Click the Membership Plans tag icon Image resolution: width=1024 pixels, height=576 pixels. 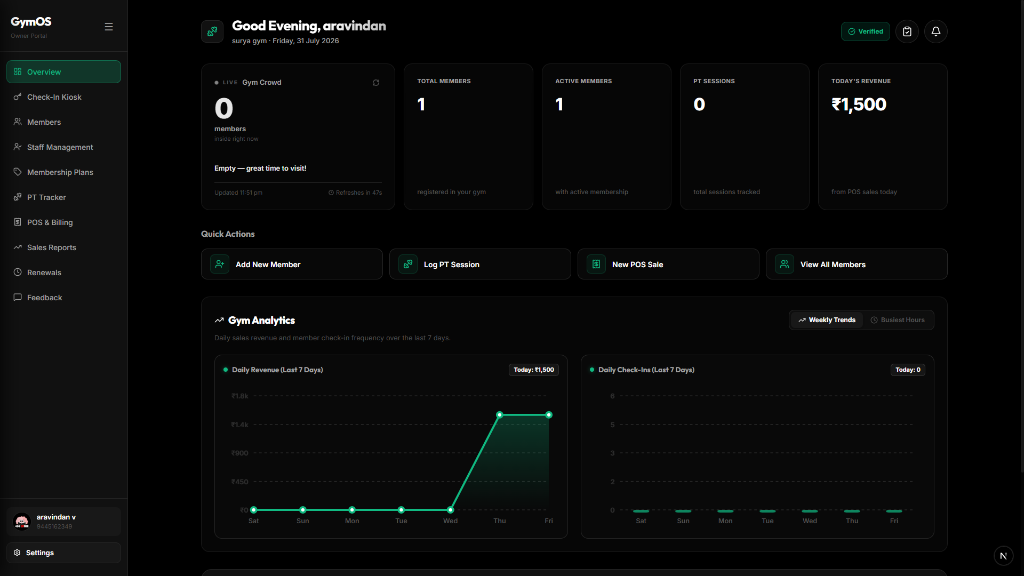[x=18, y=172]
